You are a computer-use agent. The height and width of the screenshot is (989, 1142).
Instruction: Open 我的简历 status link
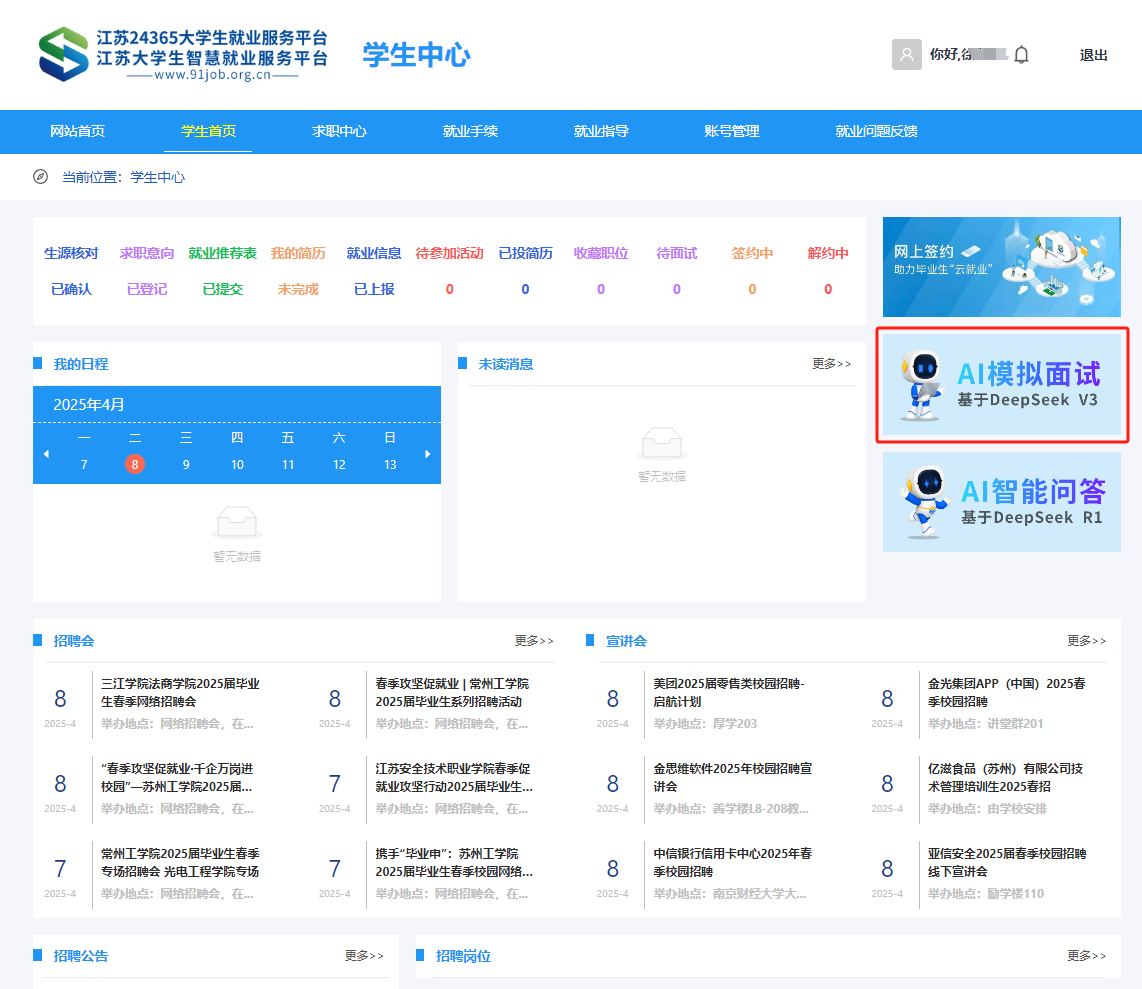coord(298,254)
